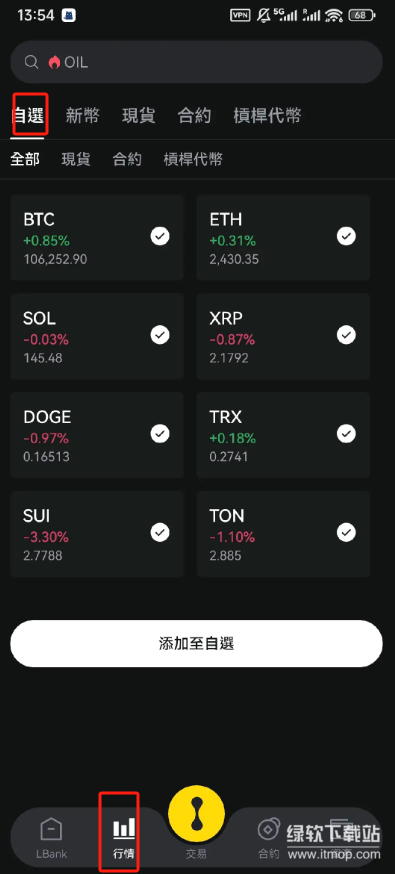395x874 pixels.
Task: Tap the DOGE coin card
Action: (97, 435)
